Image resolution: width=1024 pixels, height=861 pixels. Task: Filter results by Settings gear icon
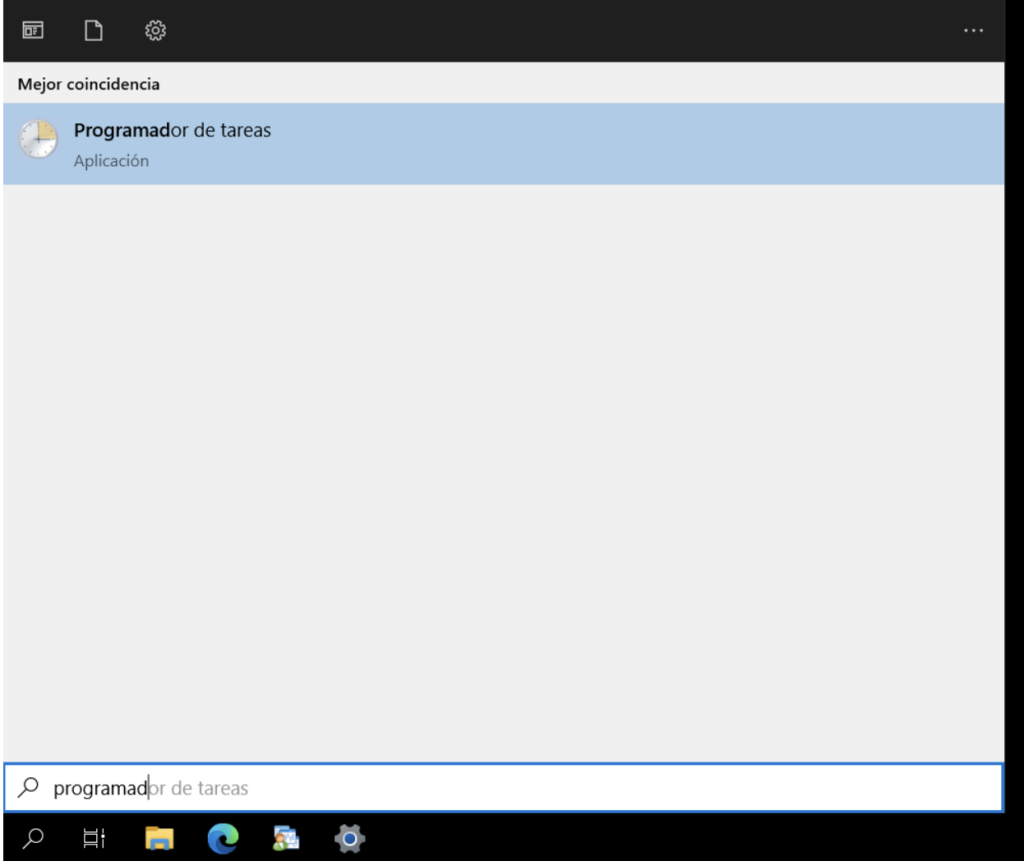point(155,31)
